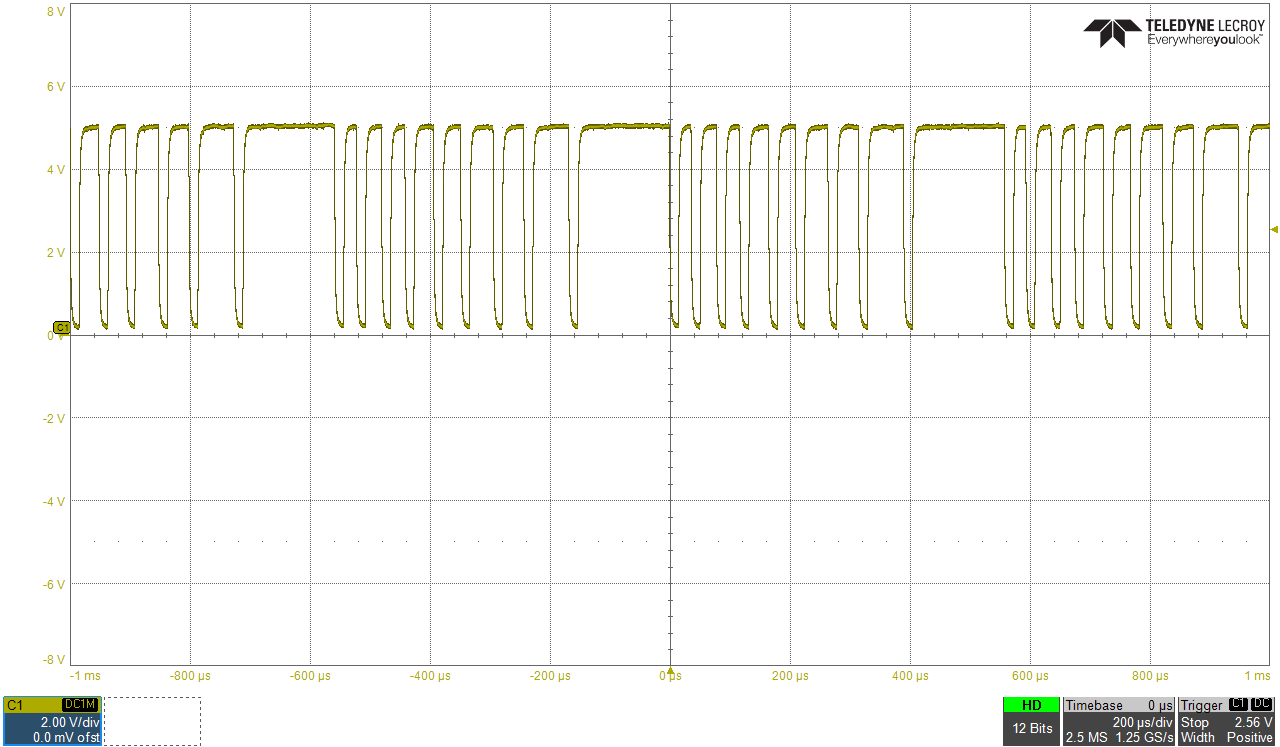This screenshot has width=1280, height=747.
Task: Click the -200 µs time axis label
Action: point(550,676)
